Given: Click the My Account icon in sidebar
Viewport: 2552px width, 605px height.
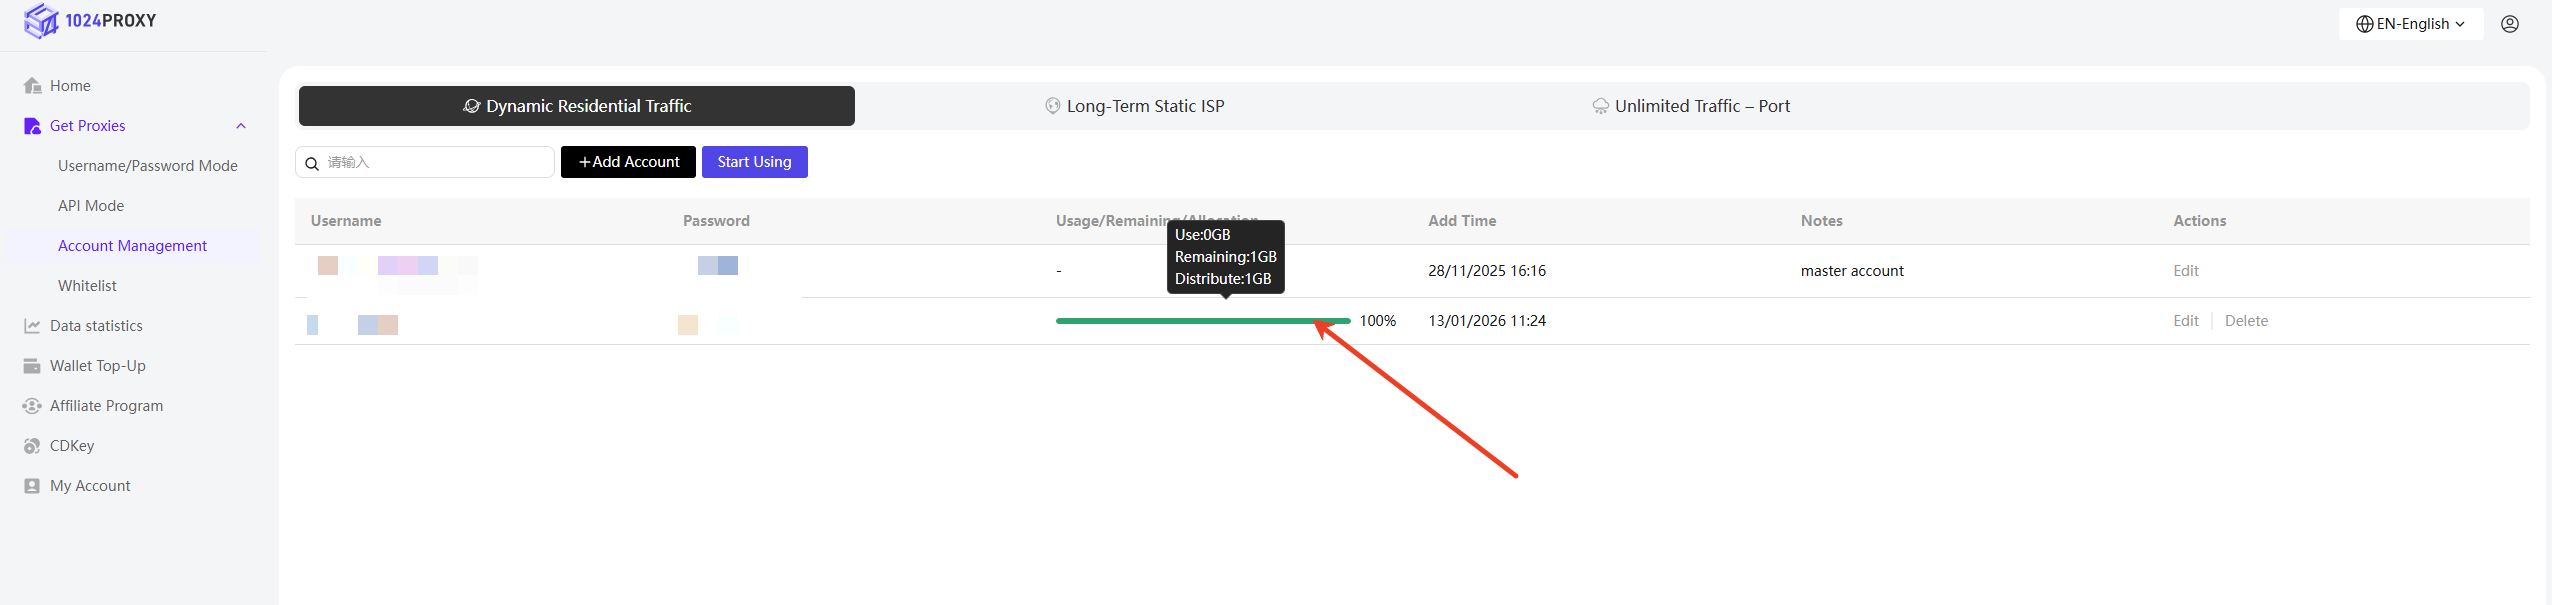Looking at the screenshot, I should point(32,486).
